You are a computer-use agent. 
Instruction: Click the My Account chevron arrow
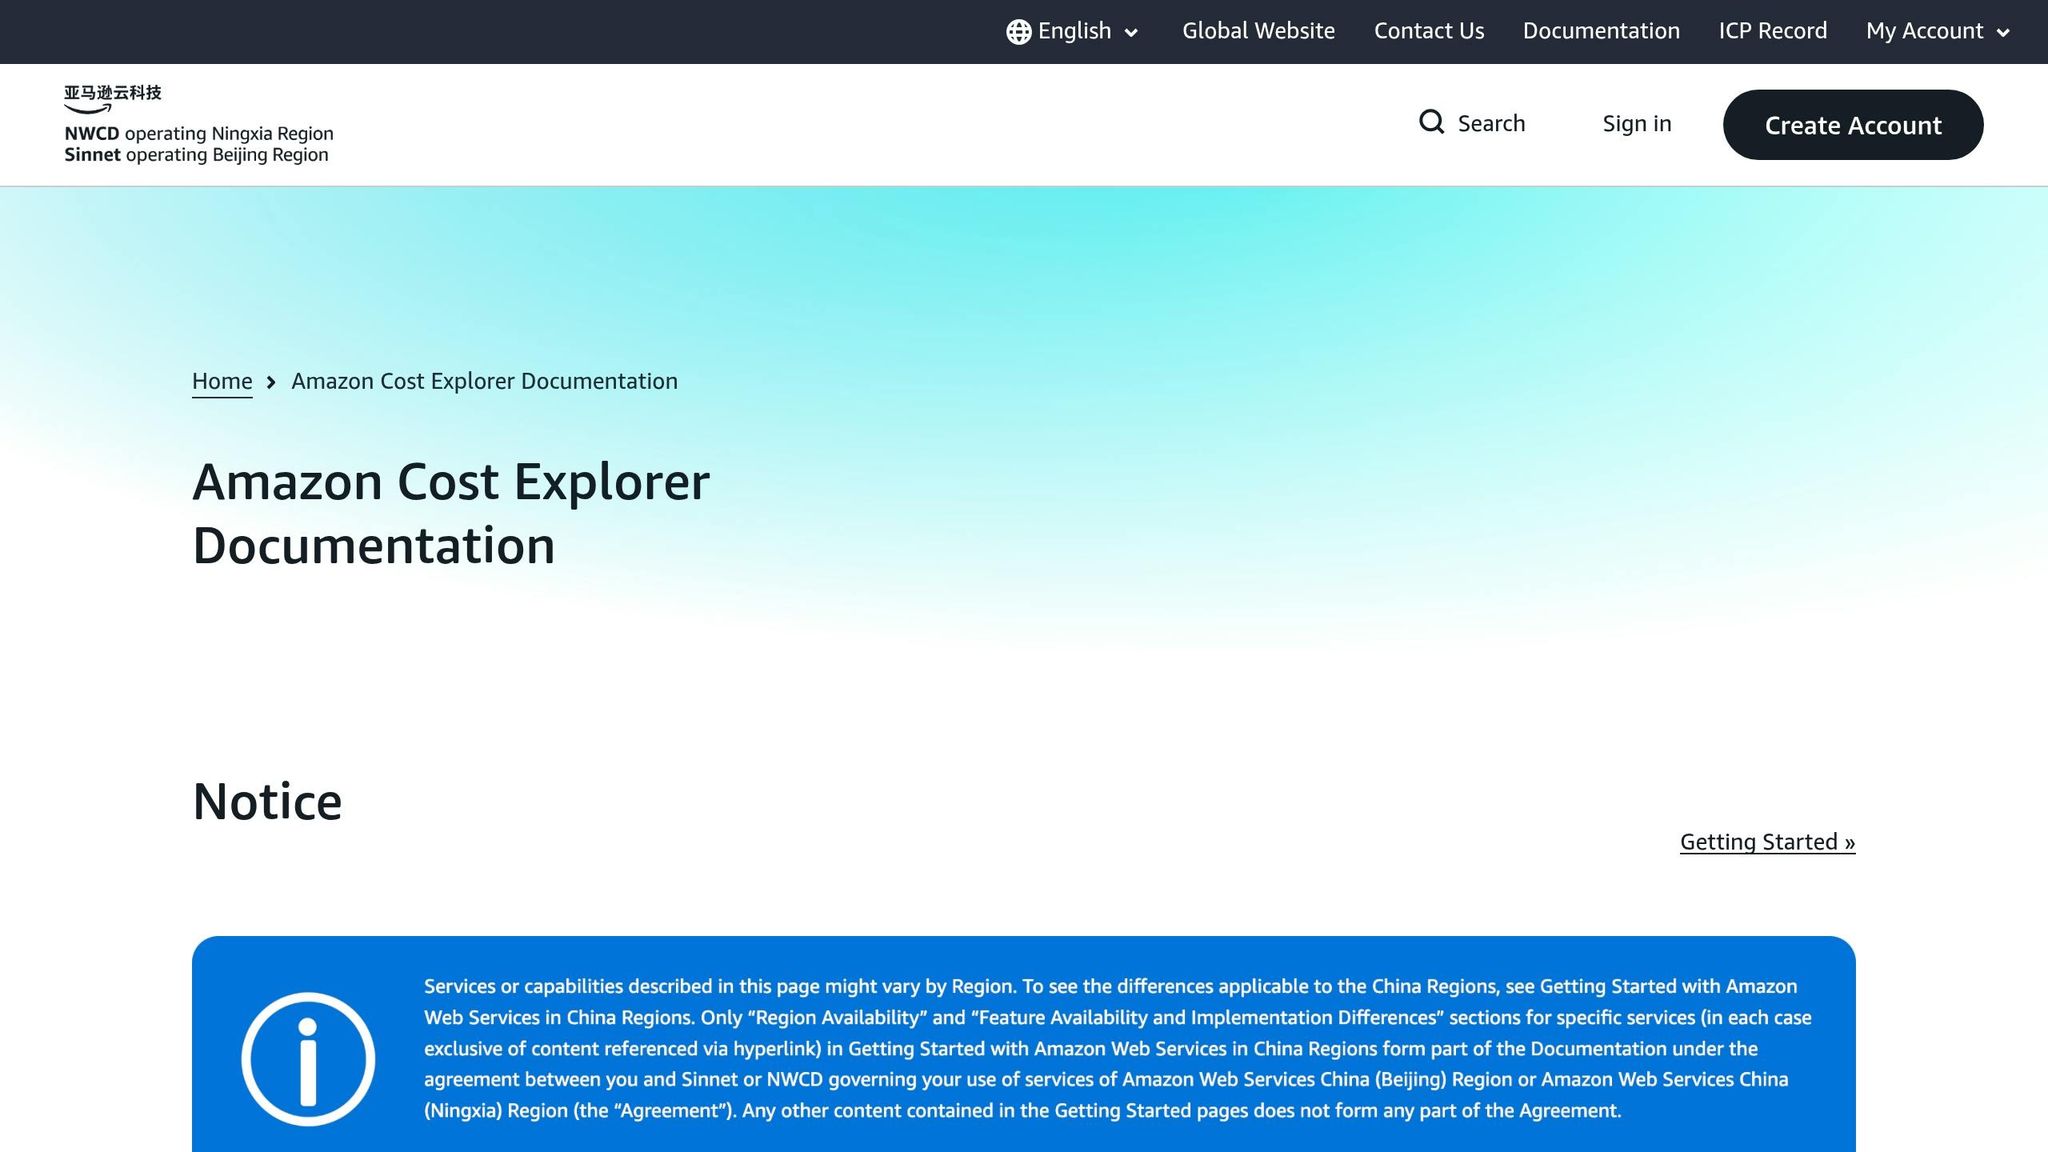pos(2003,33)
